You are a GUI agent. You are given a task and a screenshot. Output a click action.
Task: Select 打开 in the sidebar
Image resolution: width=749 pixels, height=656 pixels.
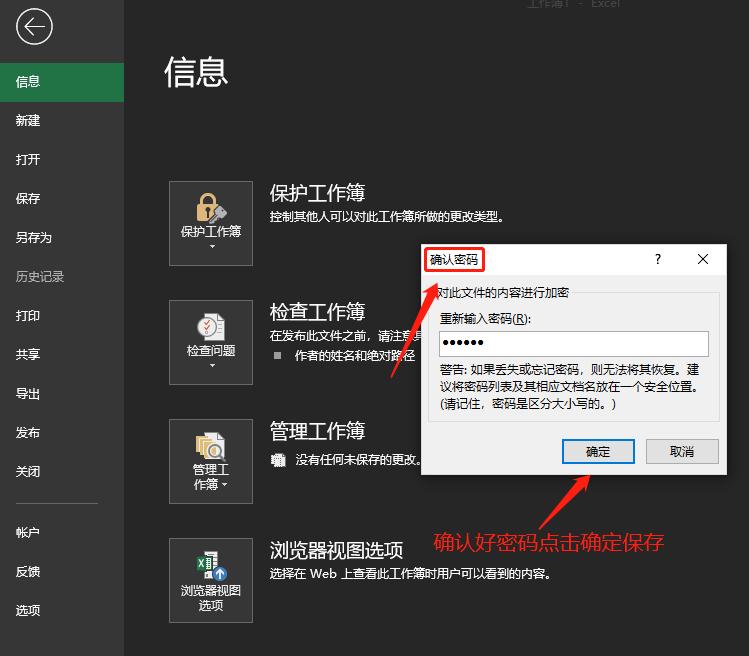[x=62, y=160]
